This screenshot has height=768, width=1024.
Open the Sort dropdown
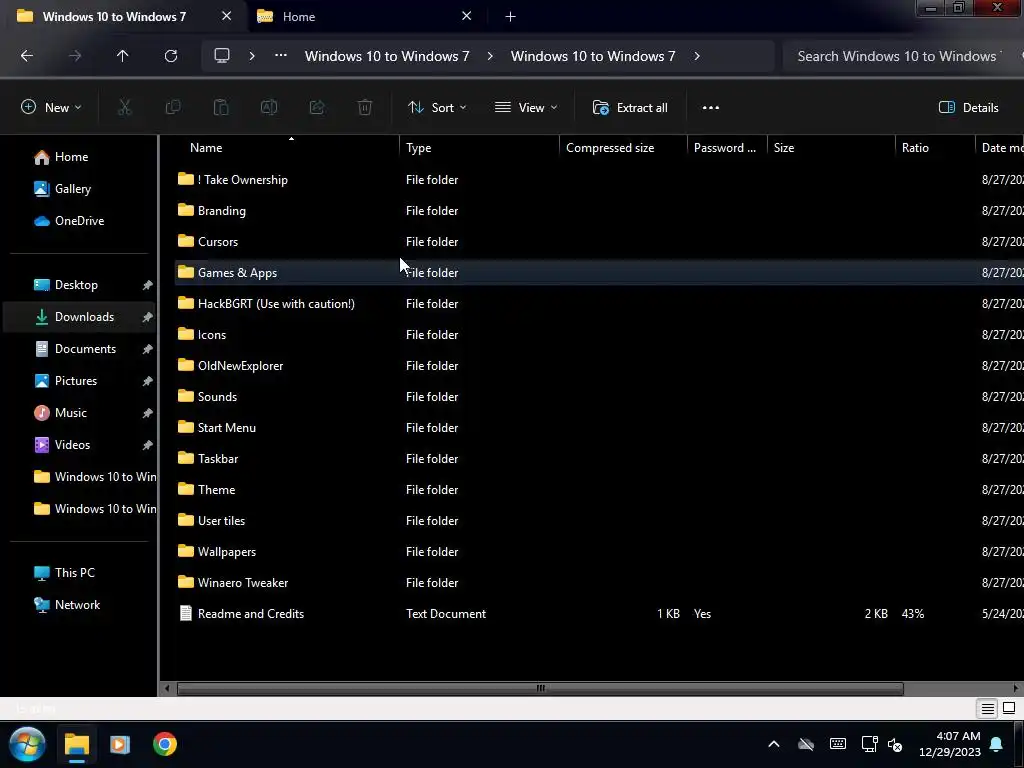[437, 108]
